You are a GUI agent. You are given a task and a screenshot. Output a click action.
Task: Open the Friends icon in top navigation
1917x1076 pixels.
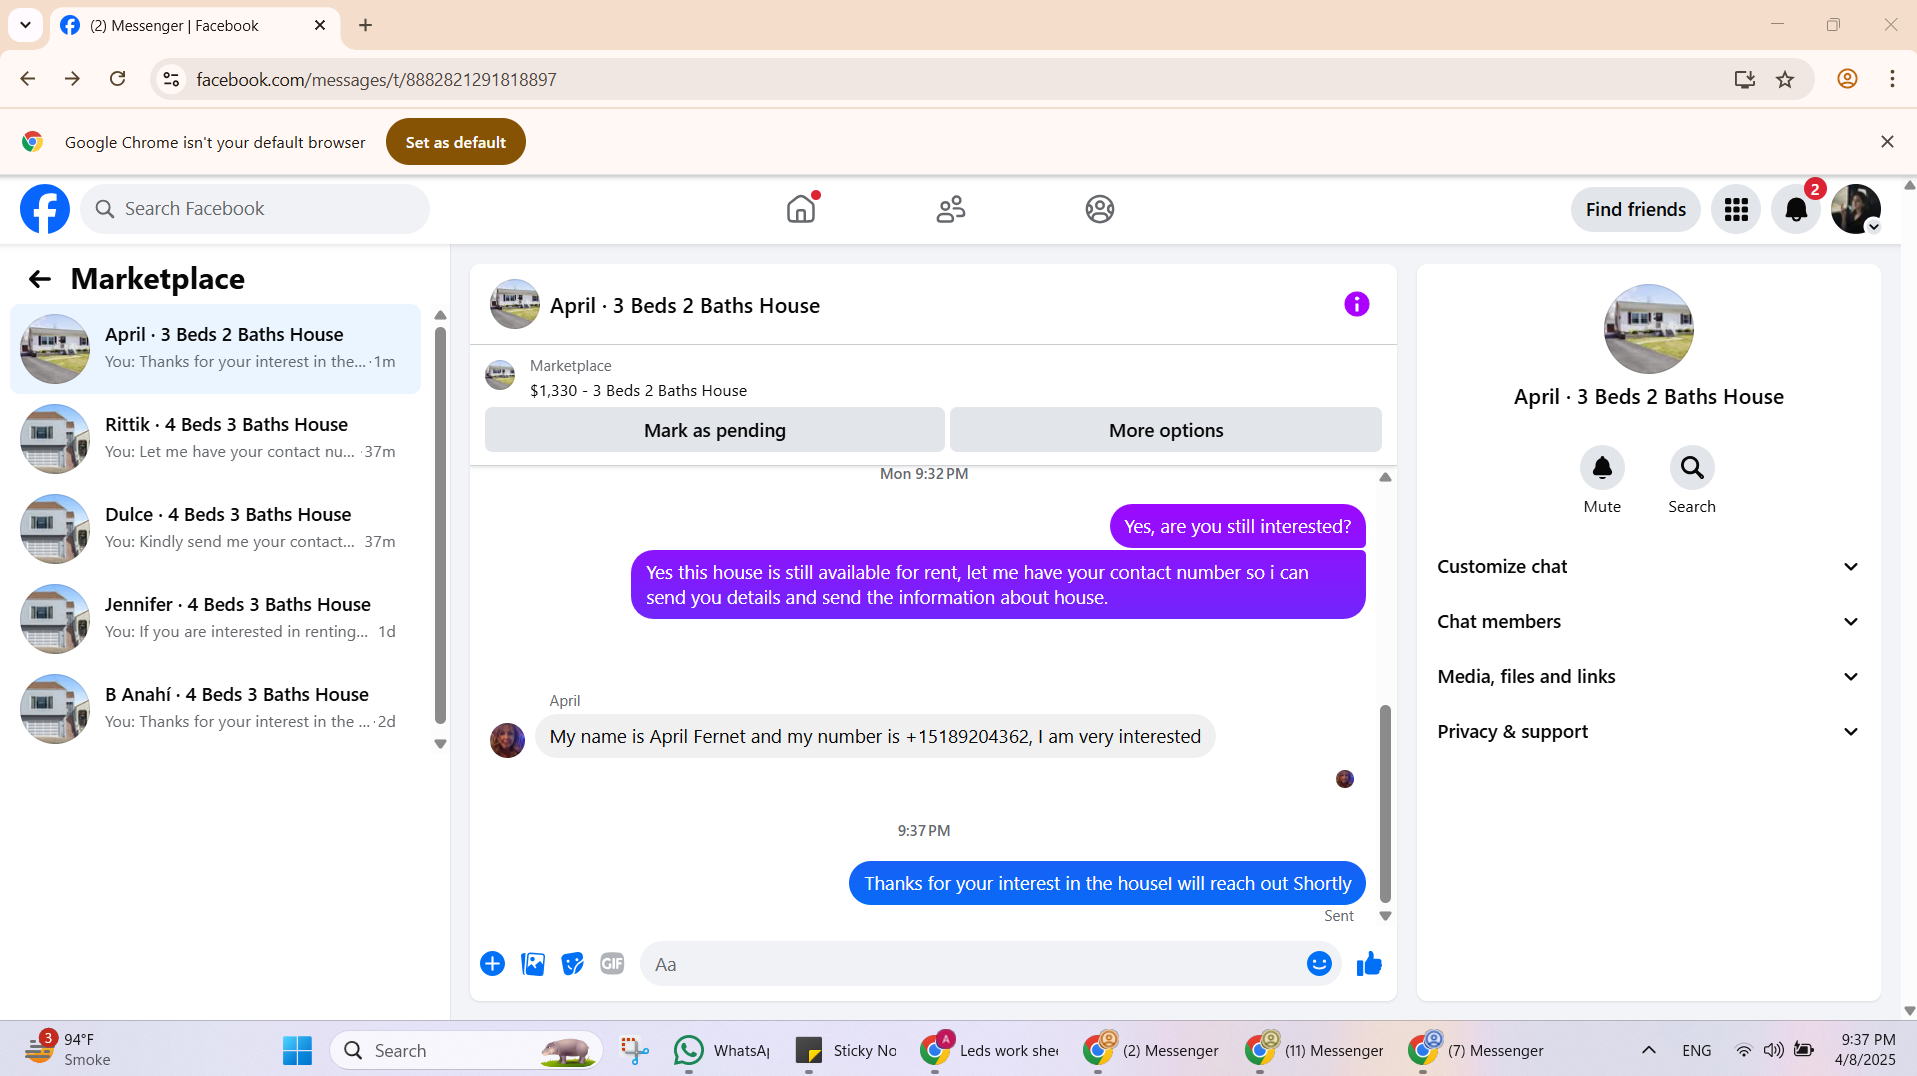pos(950,209)
